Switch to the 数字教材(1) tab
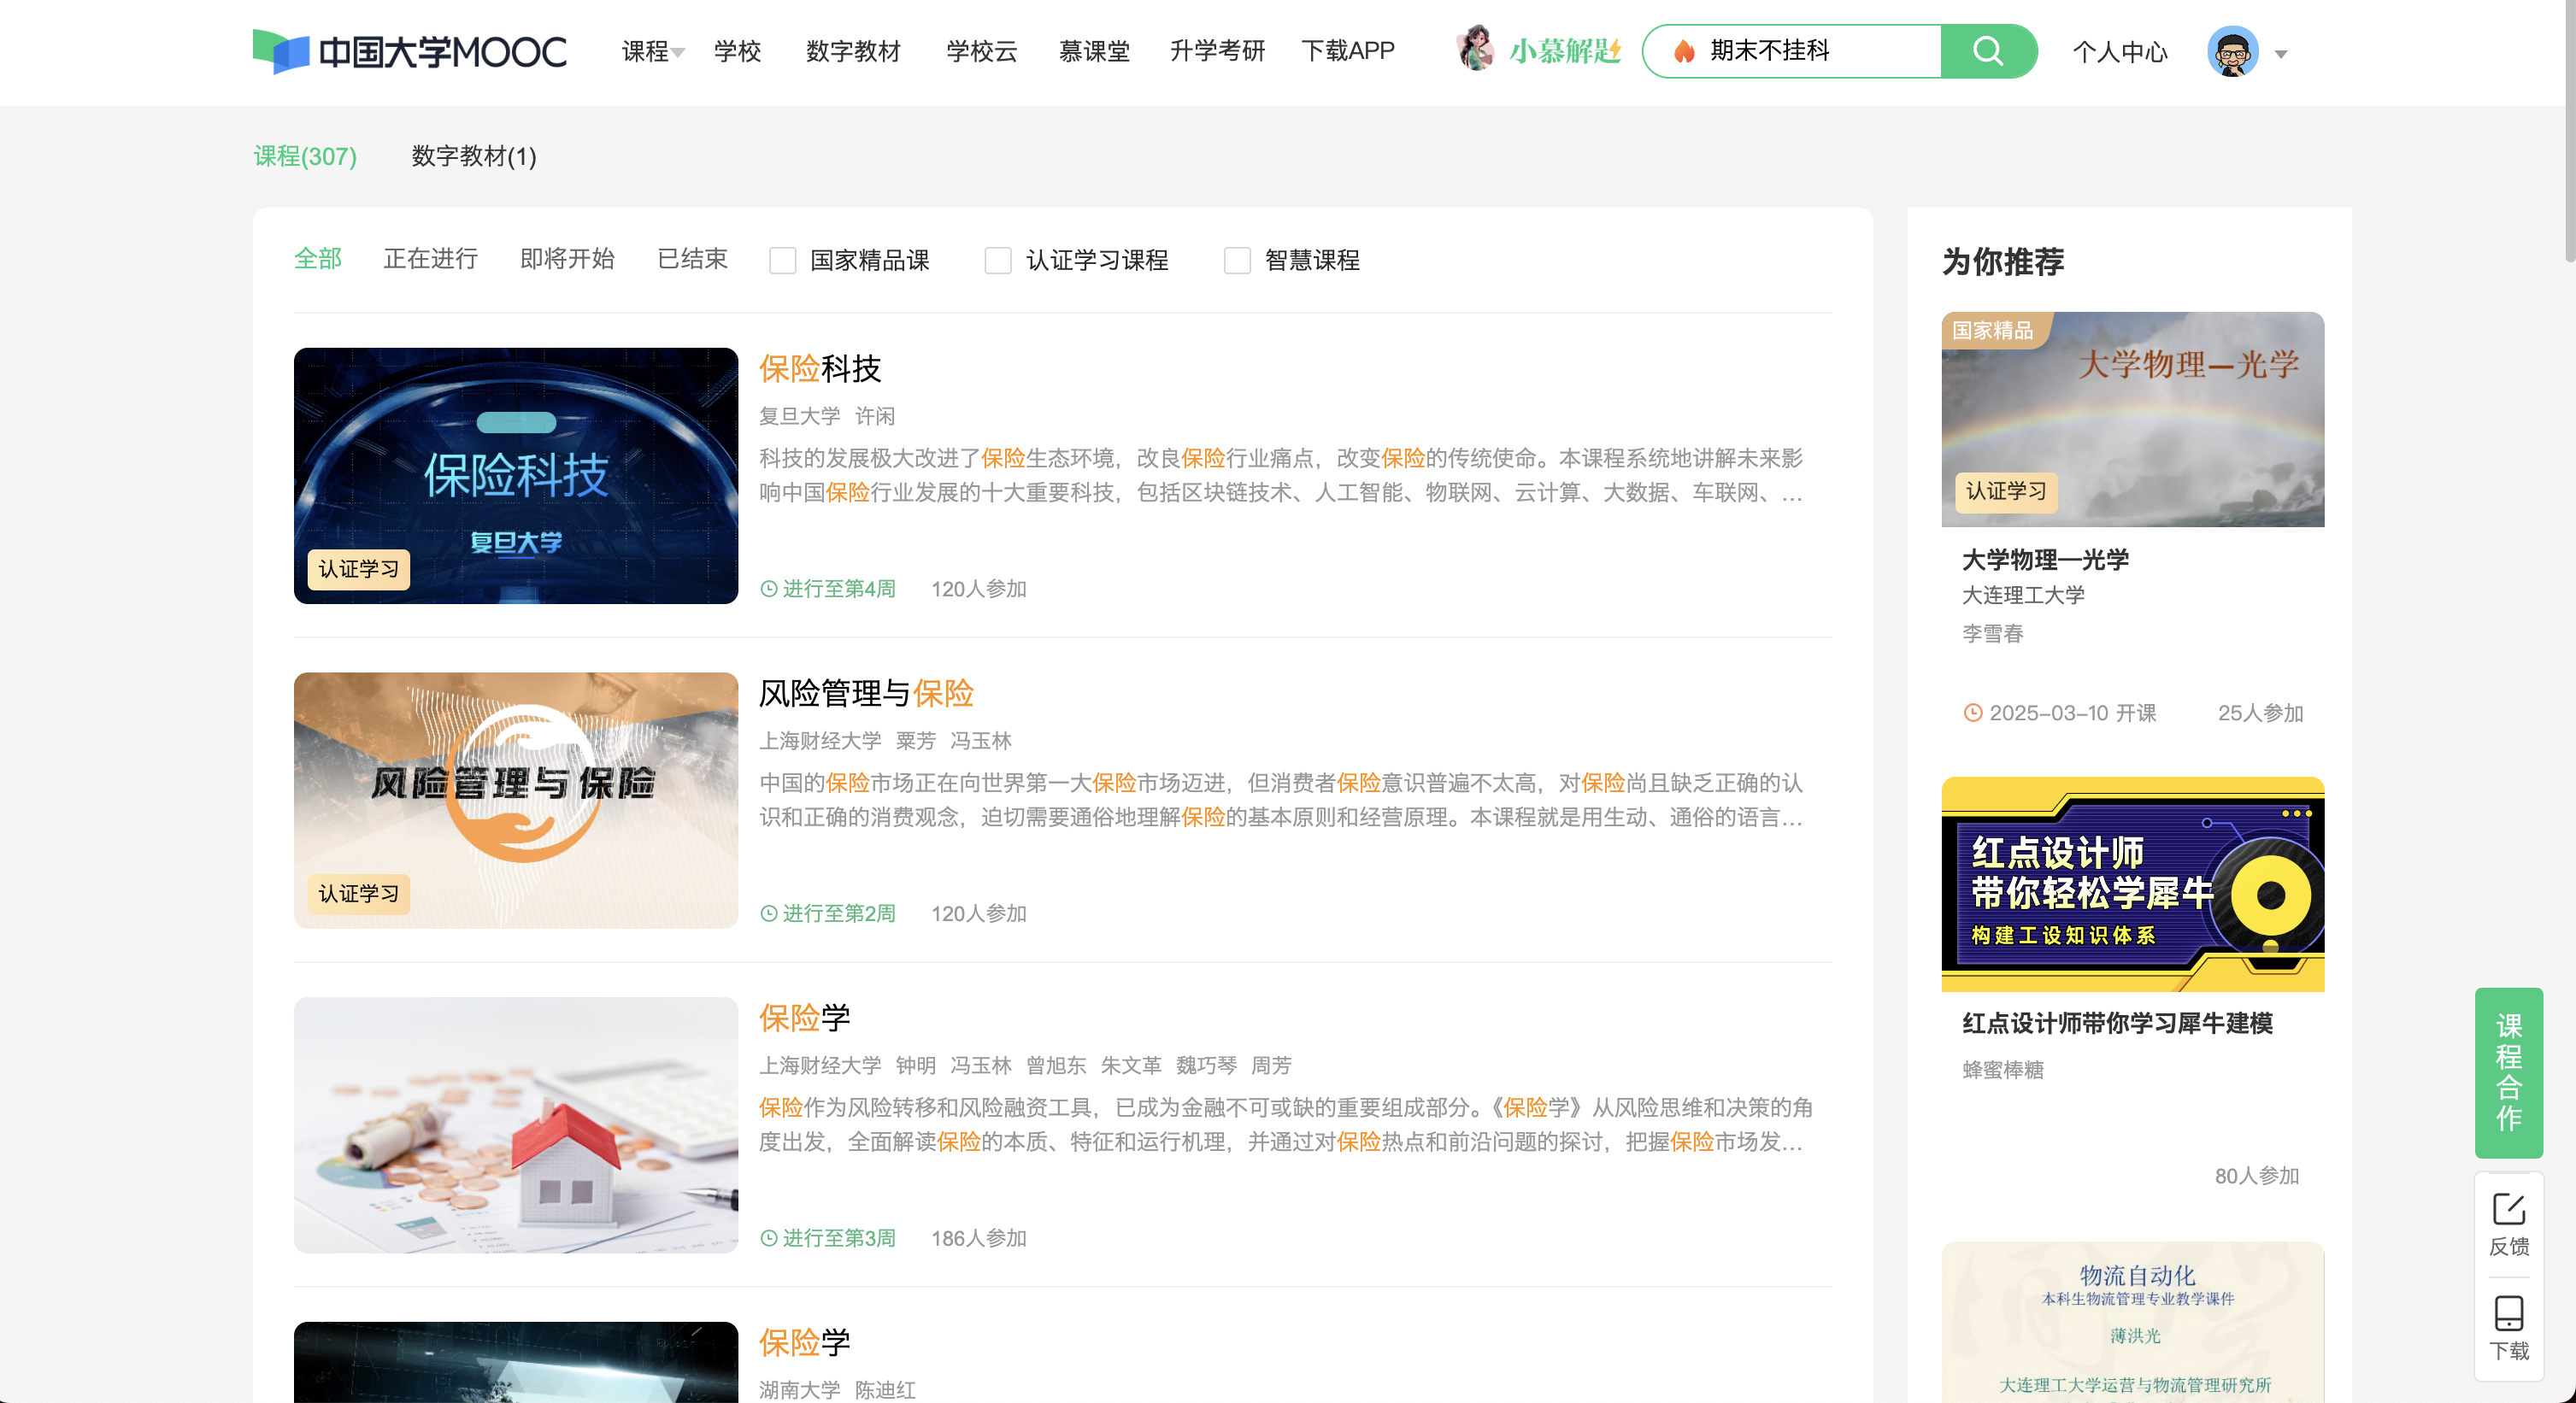Viewport: 2576px width, 1403px height. (x=474, y=156)
